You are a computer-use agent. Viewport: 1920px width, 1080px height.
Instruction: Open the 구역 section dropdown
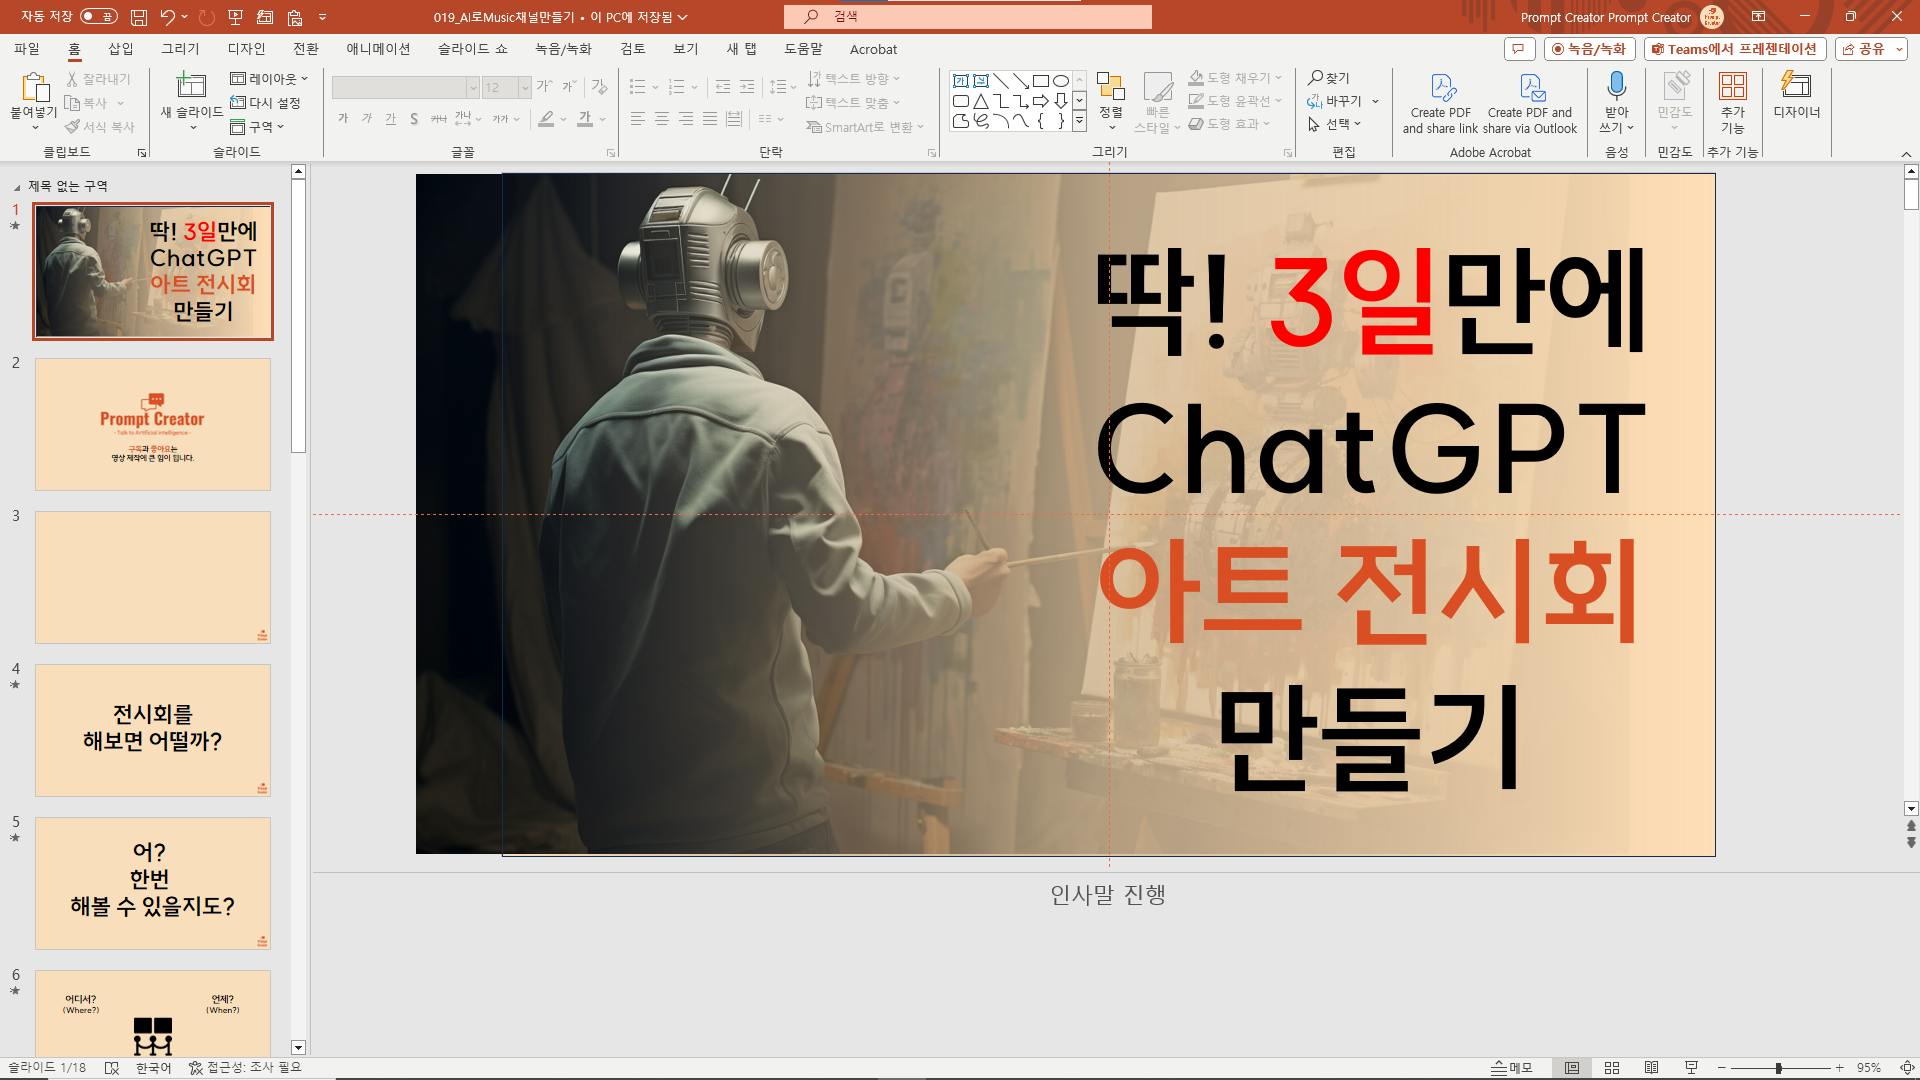pos(257,127)
